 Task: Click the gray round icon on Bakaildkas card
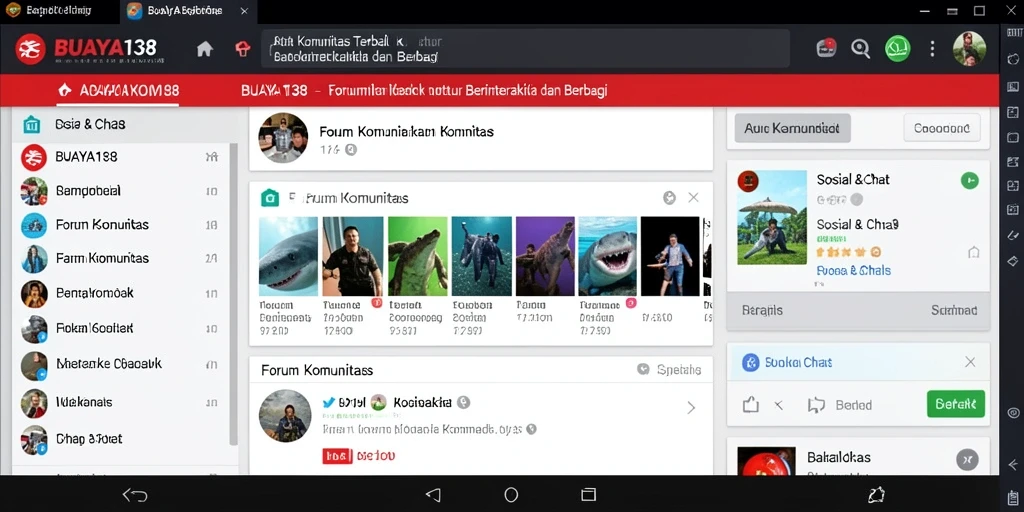click(x=967, y=460)
